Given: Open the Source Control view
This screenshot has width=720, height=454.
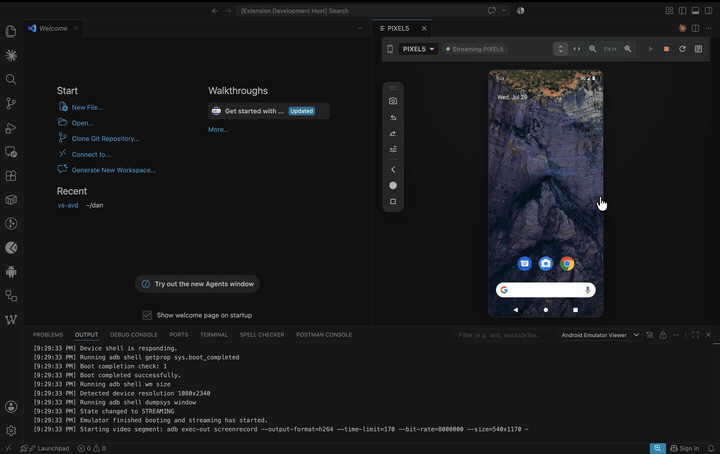Looking at the screenshot, I should coord(11,103).
